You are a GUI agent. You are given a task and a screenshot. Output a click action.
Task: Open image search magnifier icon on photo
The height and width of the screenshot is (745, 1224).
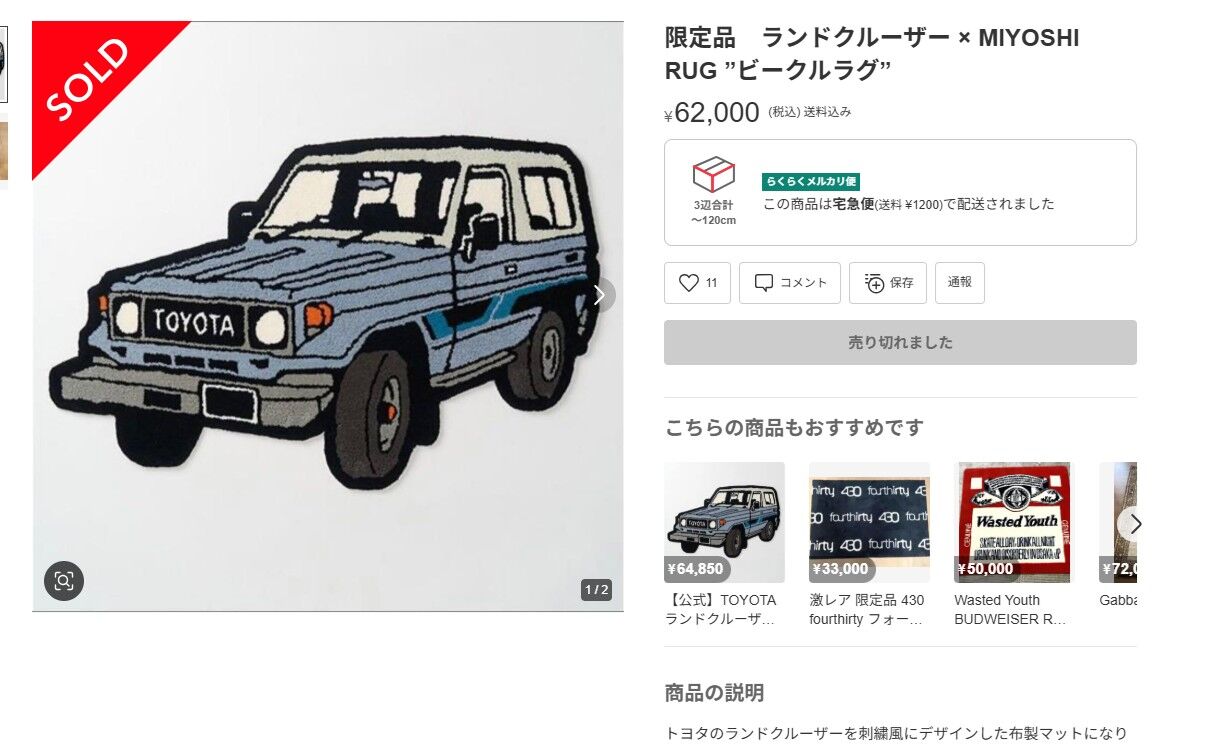[64, 581]
